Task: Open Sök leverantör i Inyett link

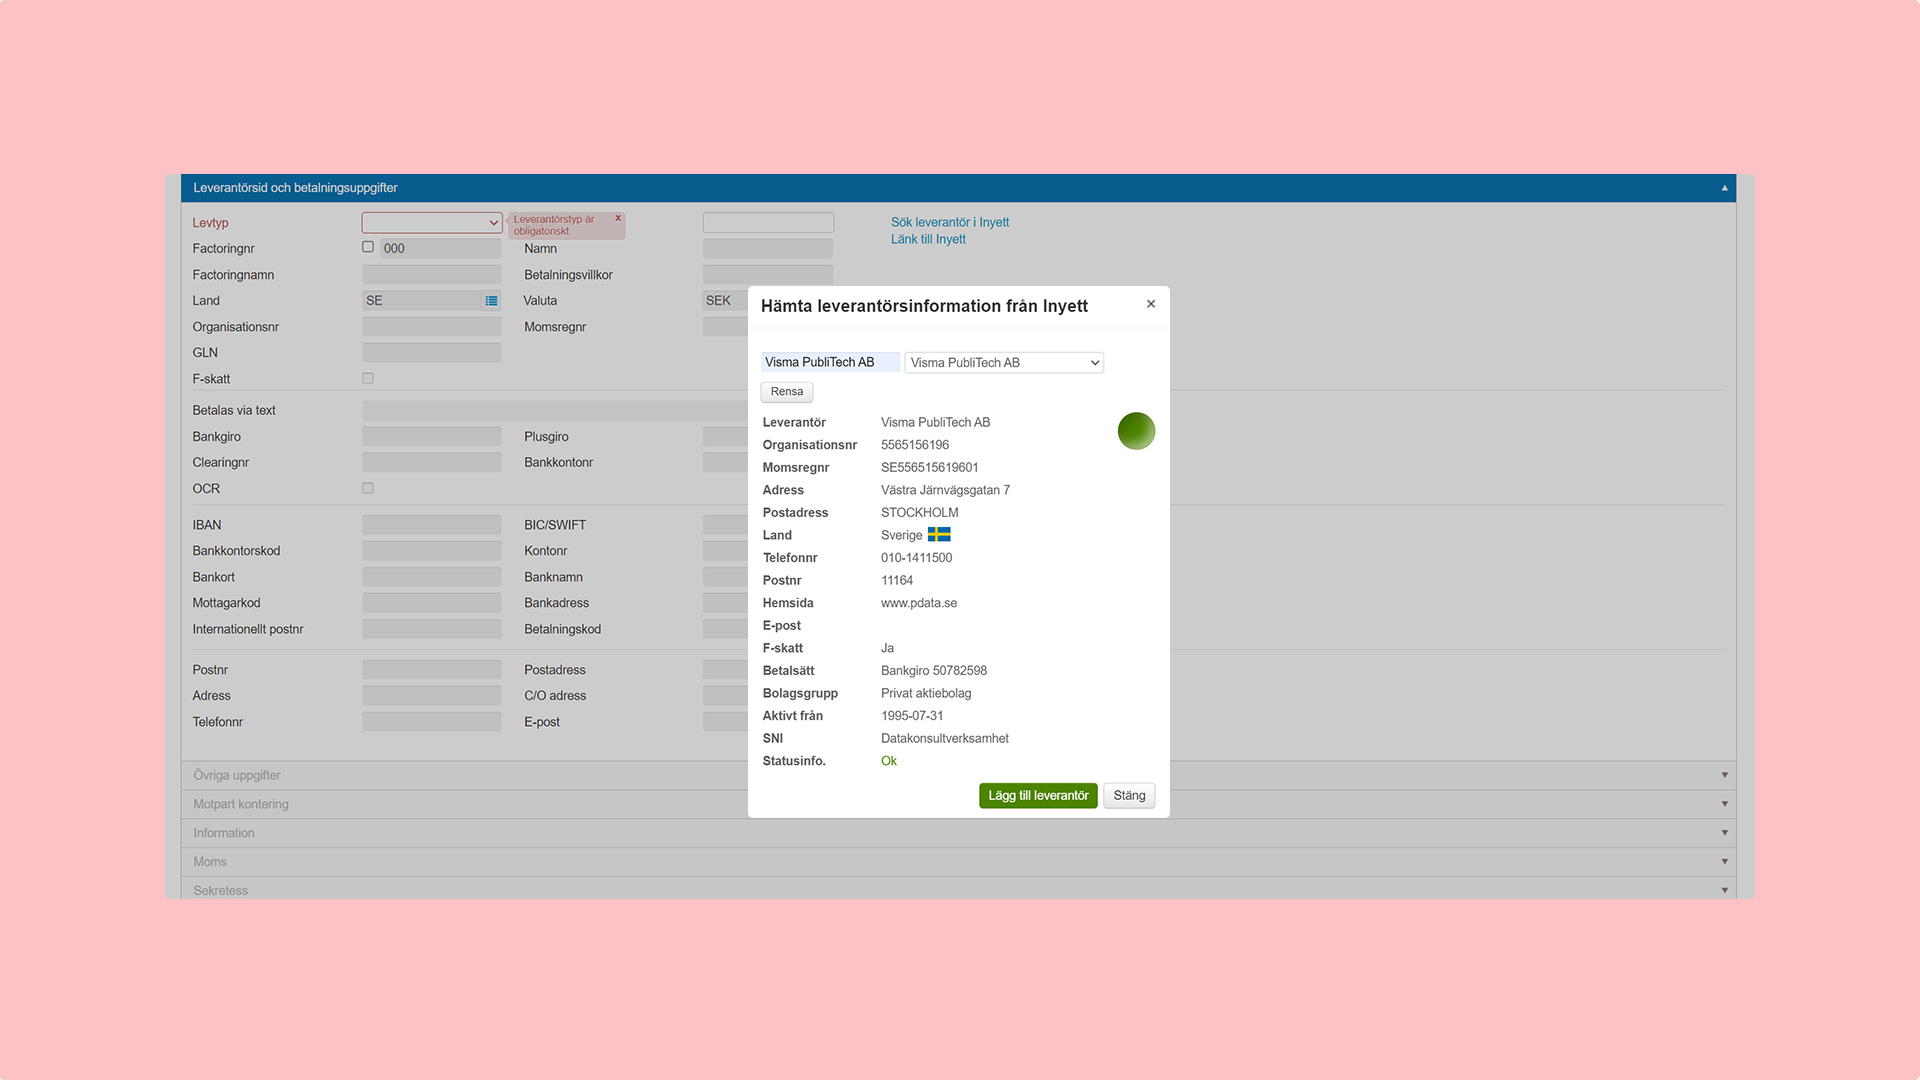Action: point(950,223)
